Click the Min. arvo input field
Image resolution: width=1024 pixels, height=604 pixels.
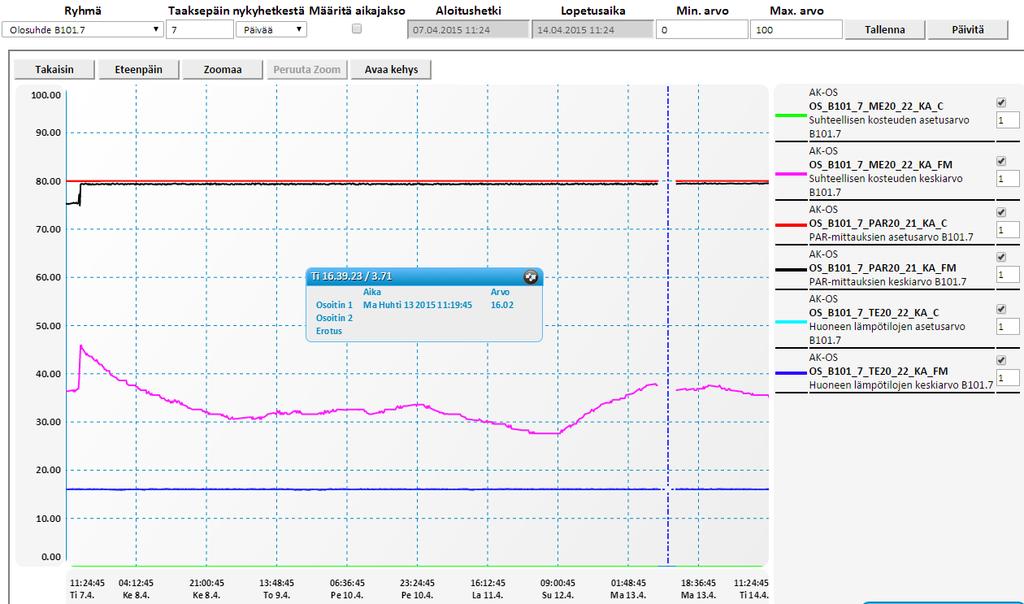coord(701,29)
